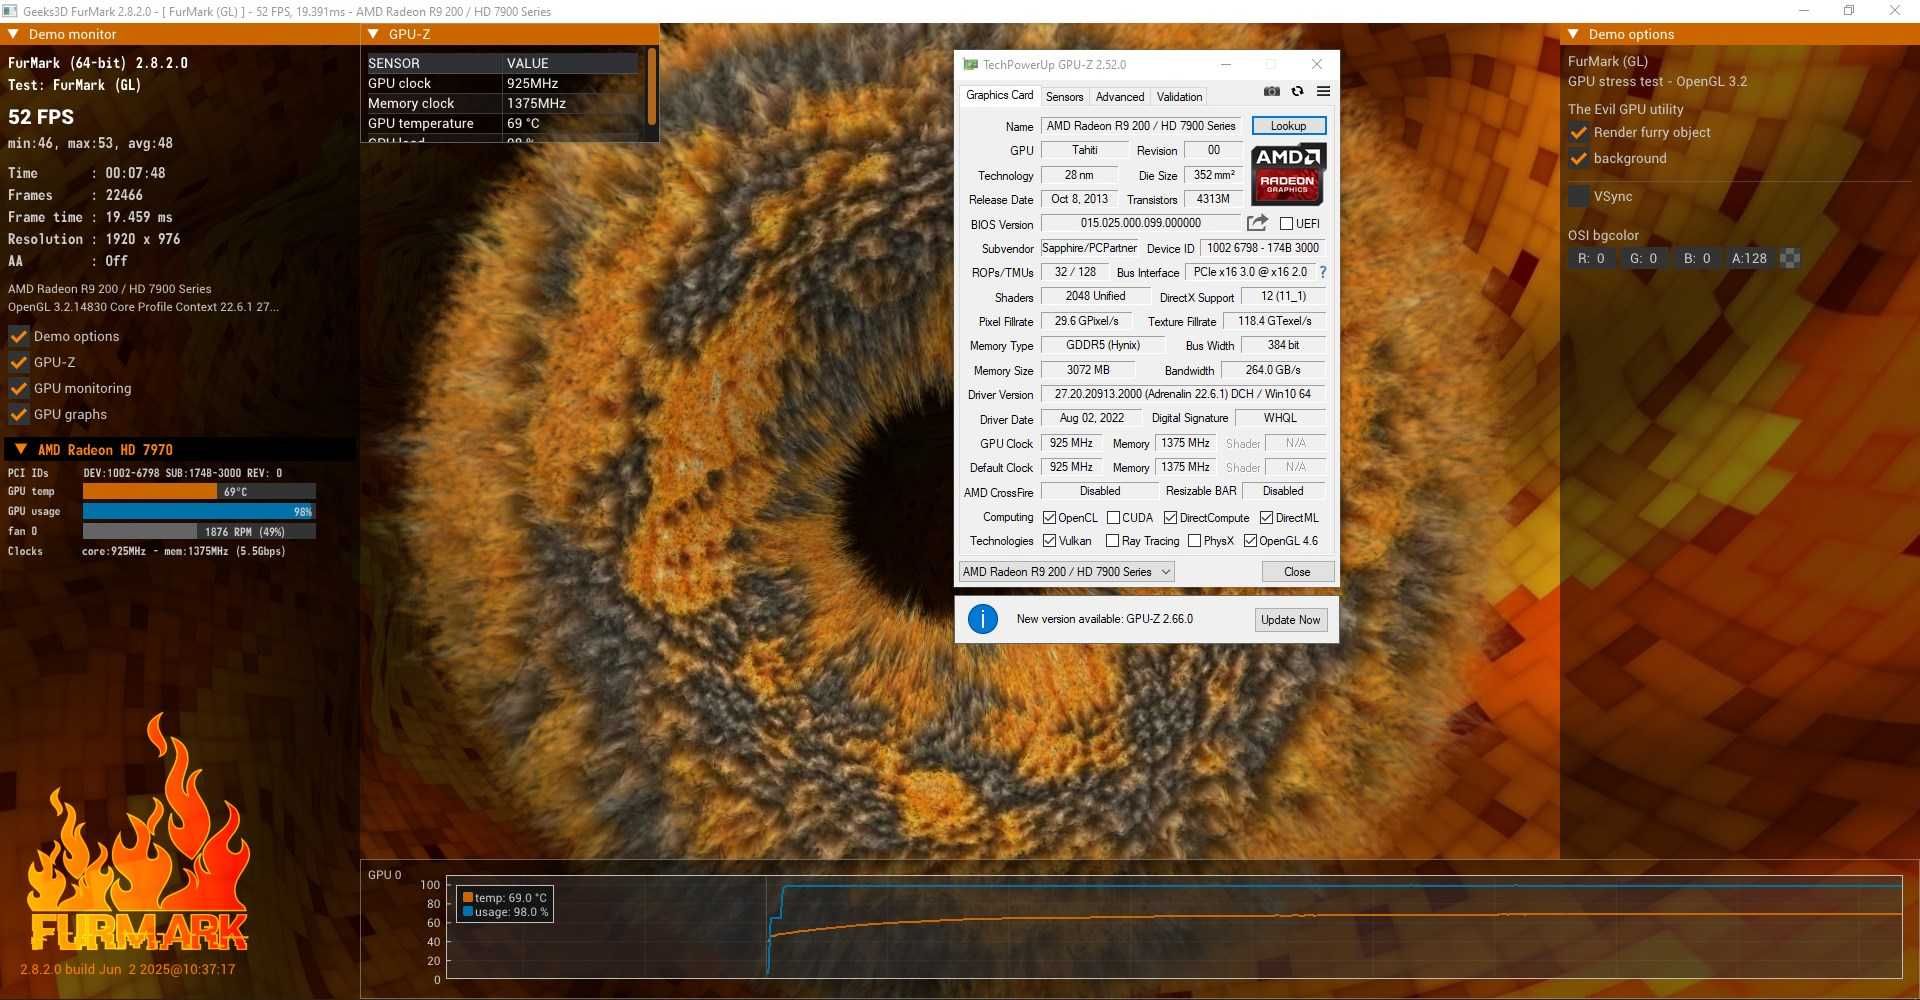Screen dimensions: 1920x1000
Task: Minimize the GPU-Z window
Action: 1225,64
